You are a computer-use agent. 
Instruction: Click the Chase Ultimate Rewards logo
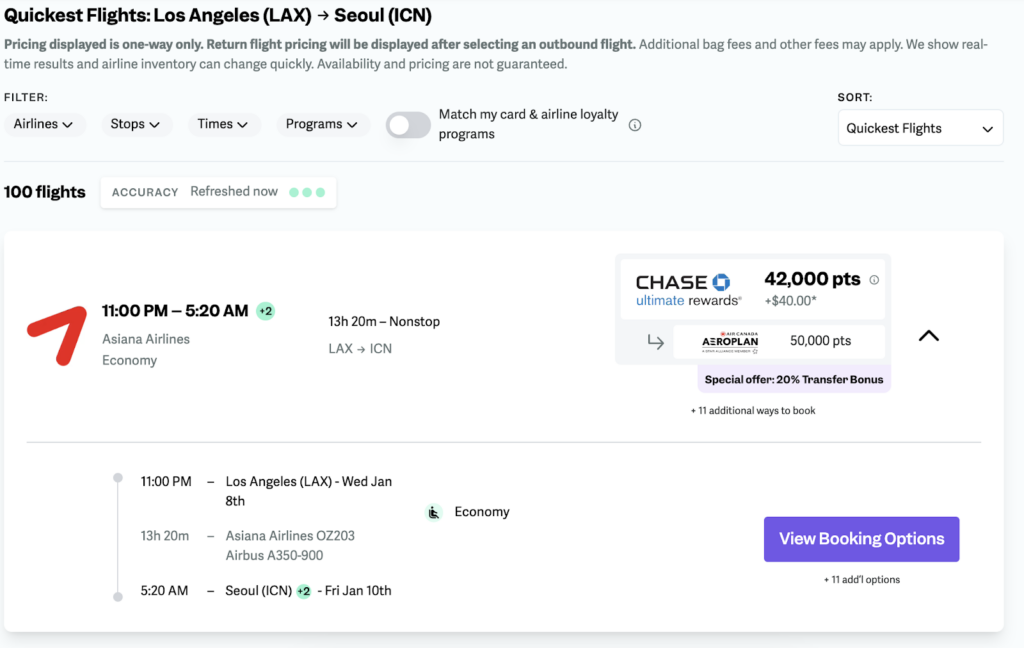(x=688, y=290)
